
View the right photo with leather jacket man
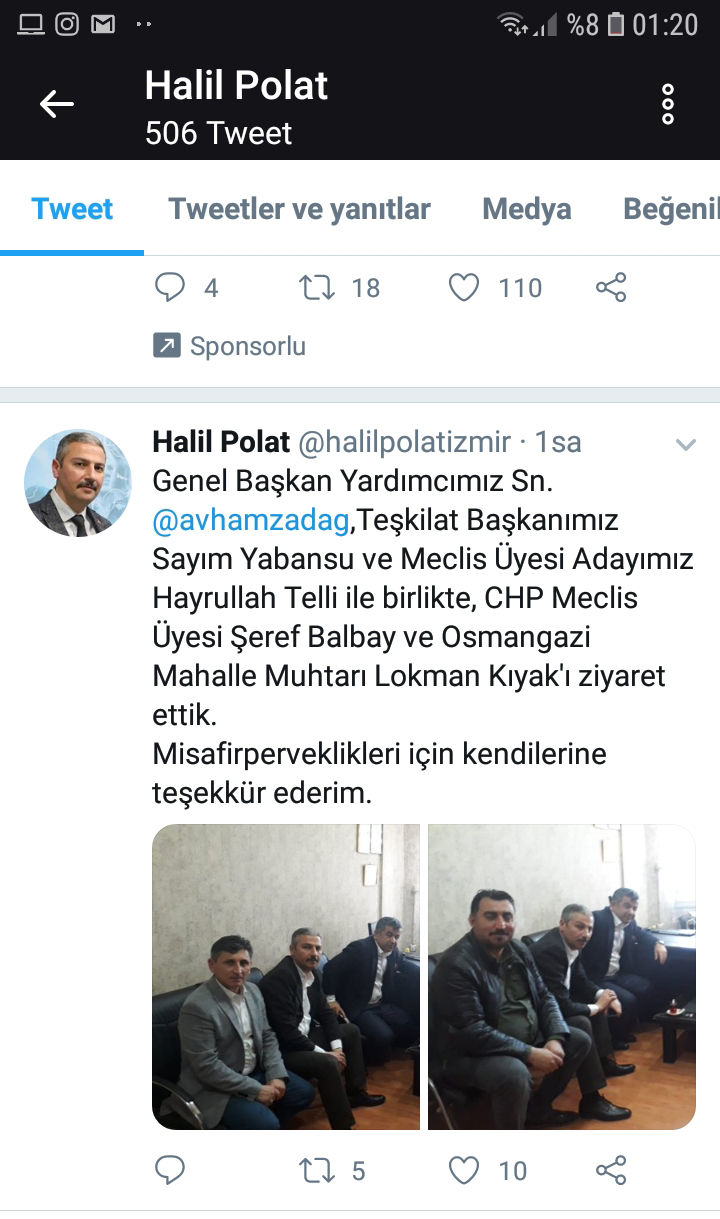point(562,977)
